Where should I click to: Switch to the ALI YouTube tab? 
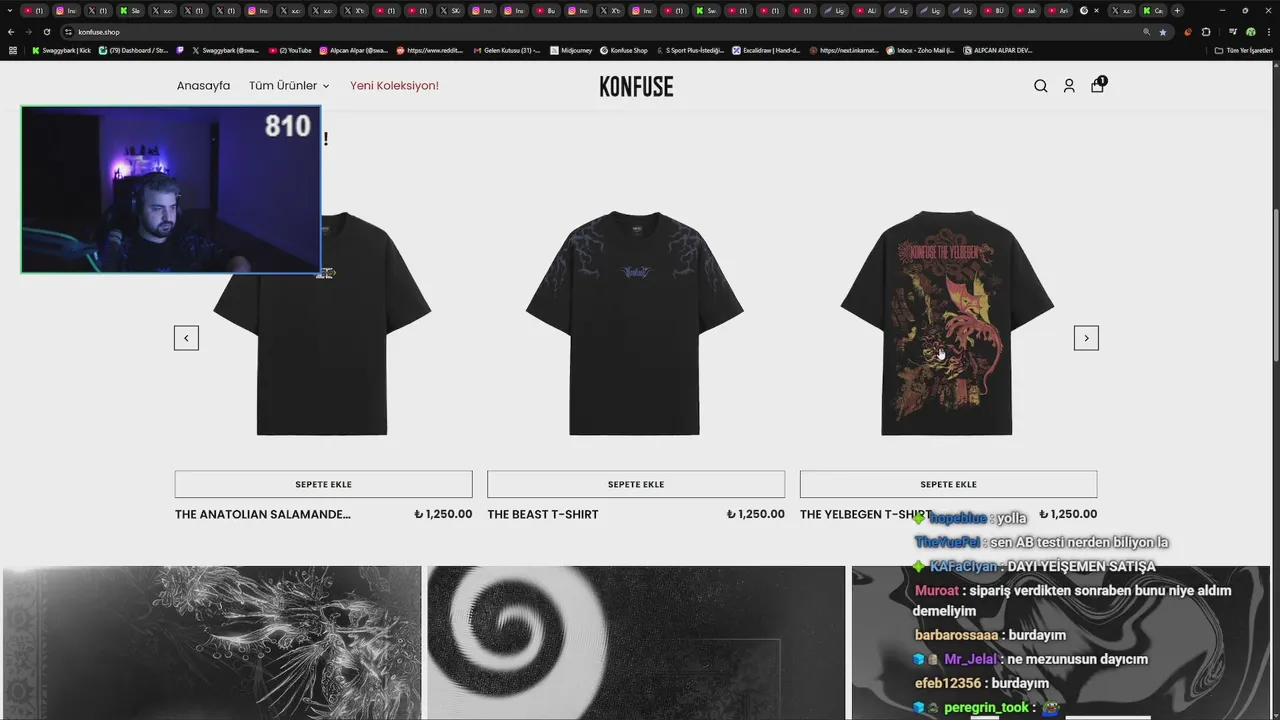pos(865,10)
